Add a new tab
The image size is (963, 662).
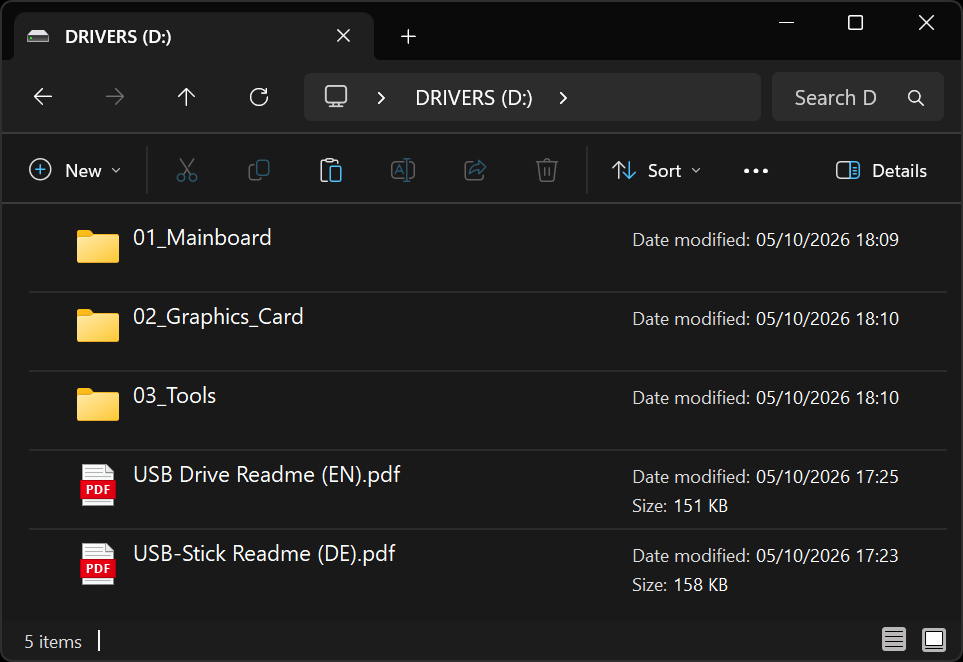point(408,36)
